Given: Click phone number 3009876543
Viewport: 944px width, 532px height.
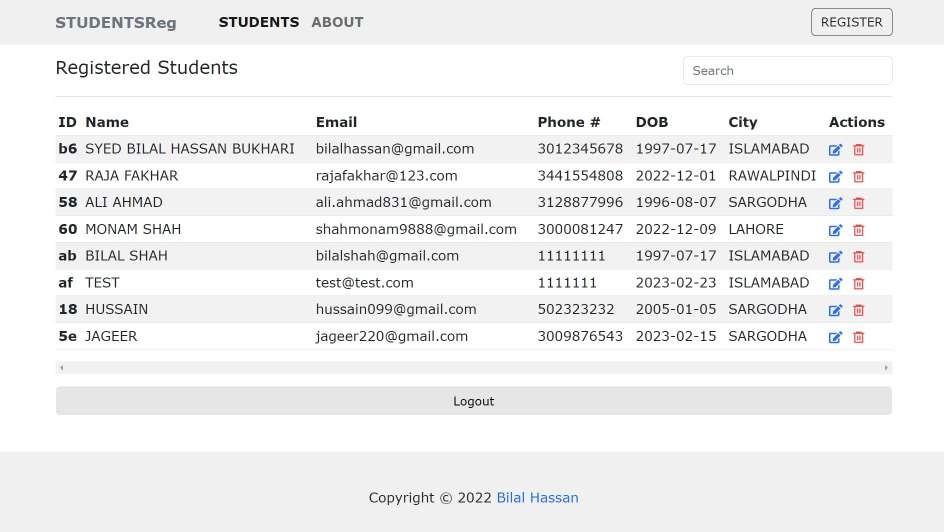Looking at the screenshot, I should (580, 336).
